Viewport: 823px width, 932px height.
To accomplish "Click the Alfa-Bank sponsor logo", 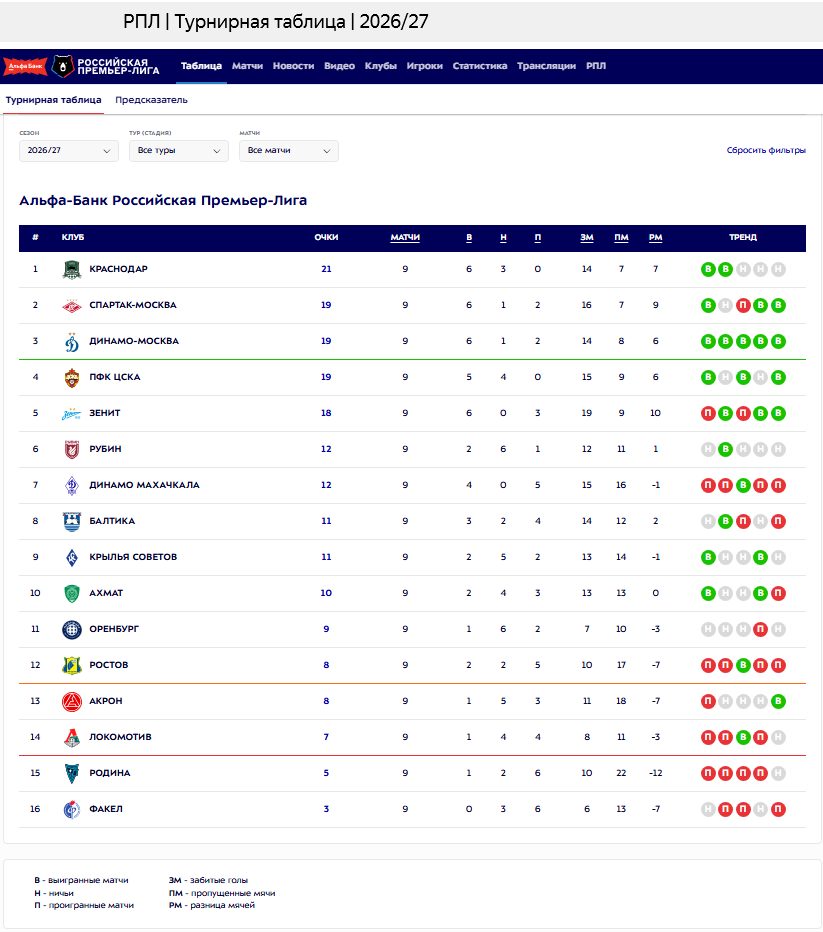I will pos(26,66).
